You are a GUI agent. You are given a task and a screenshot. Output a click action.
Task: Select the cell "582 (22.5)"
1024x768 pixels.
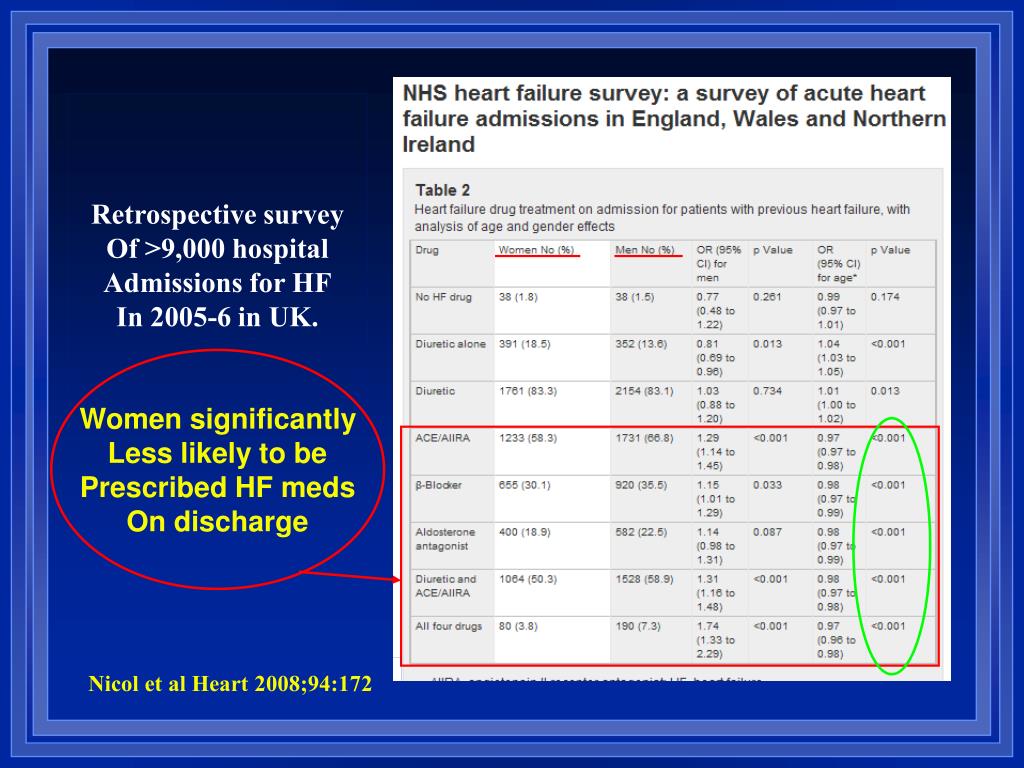tap(641, 532)
